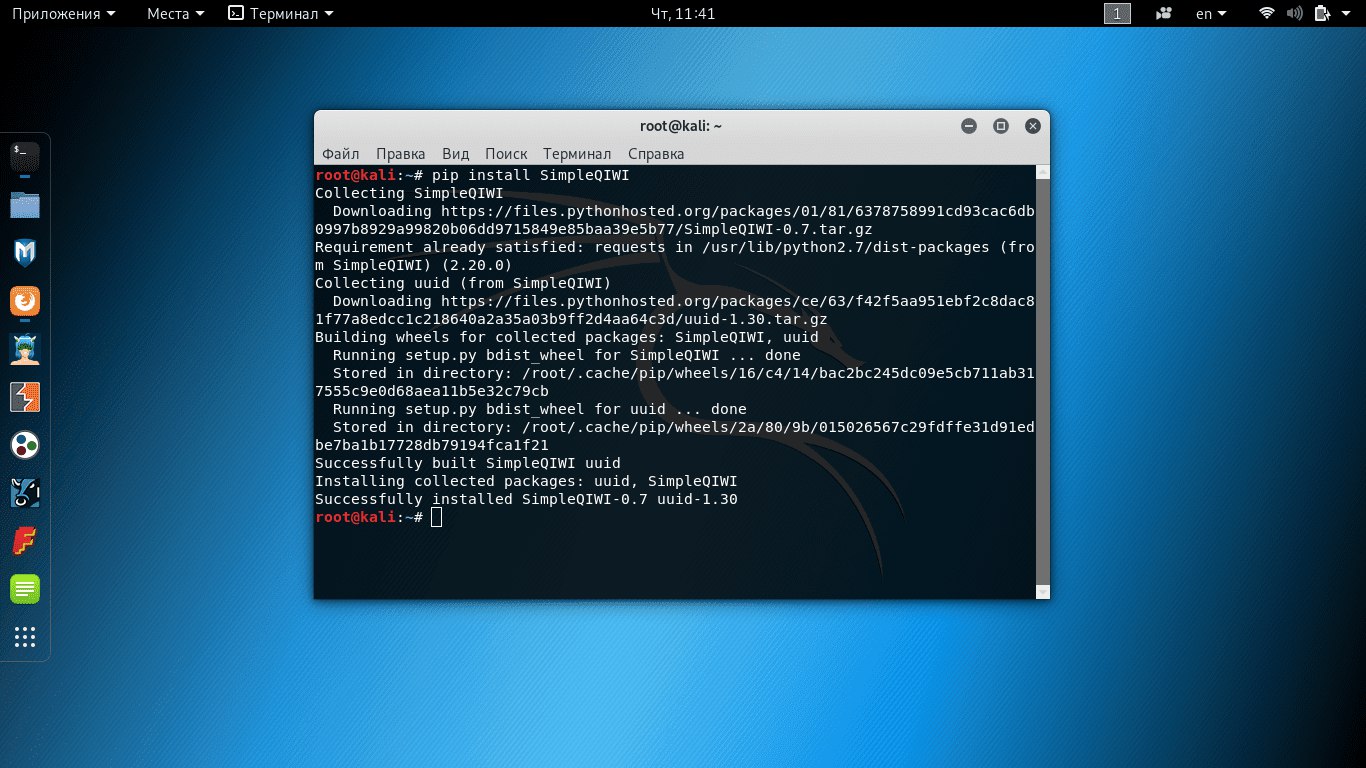Open the en keyboard layout dropdown
The width and height of the screenshot is (1366, 768).
[1212, 14]
